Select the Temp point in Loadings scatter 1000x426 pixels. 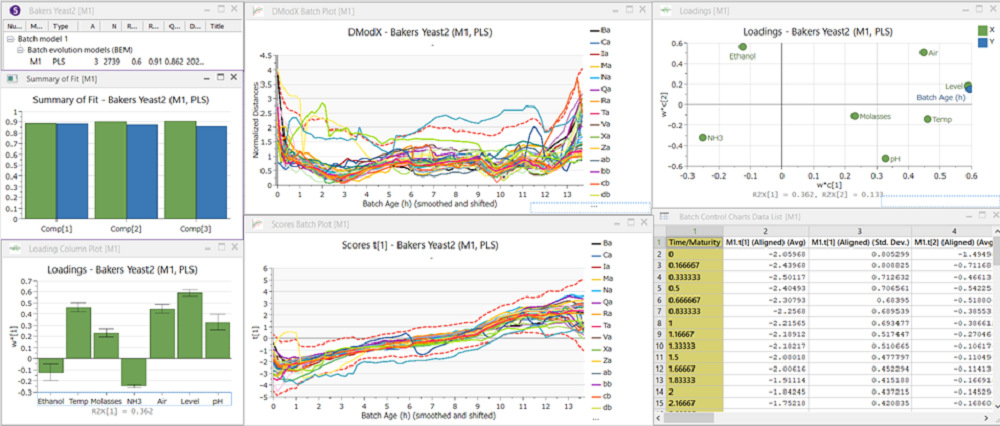tap(927, 119)
